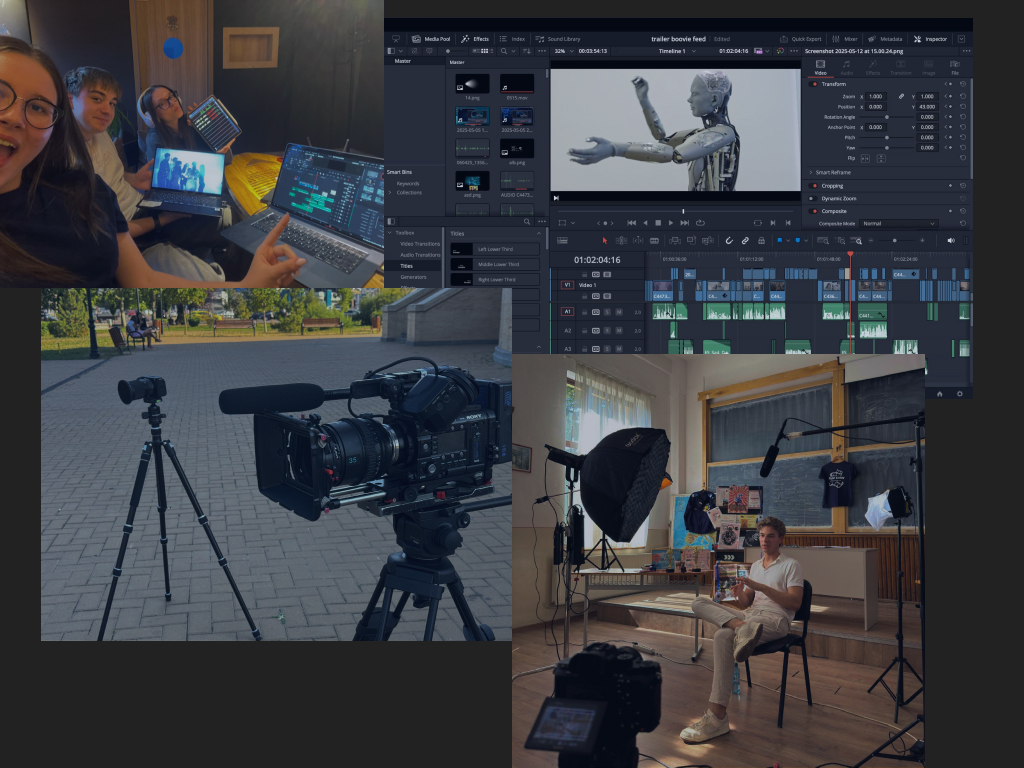Click the Quick Export button
The width and height of the screenshot is (1024, 768).
pyautogui.click(x=801, y=39)
